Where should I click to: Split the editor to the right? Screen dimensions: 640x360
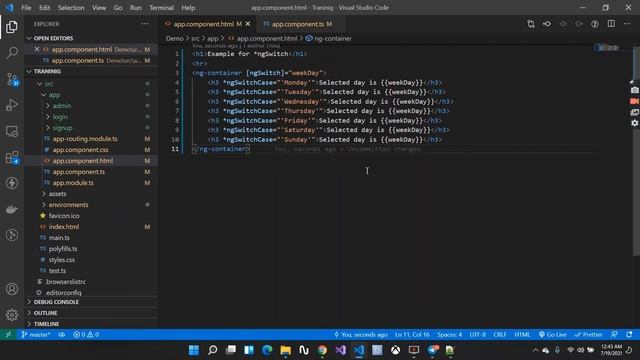[611, 24]
